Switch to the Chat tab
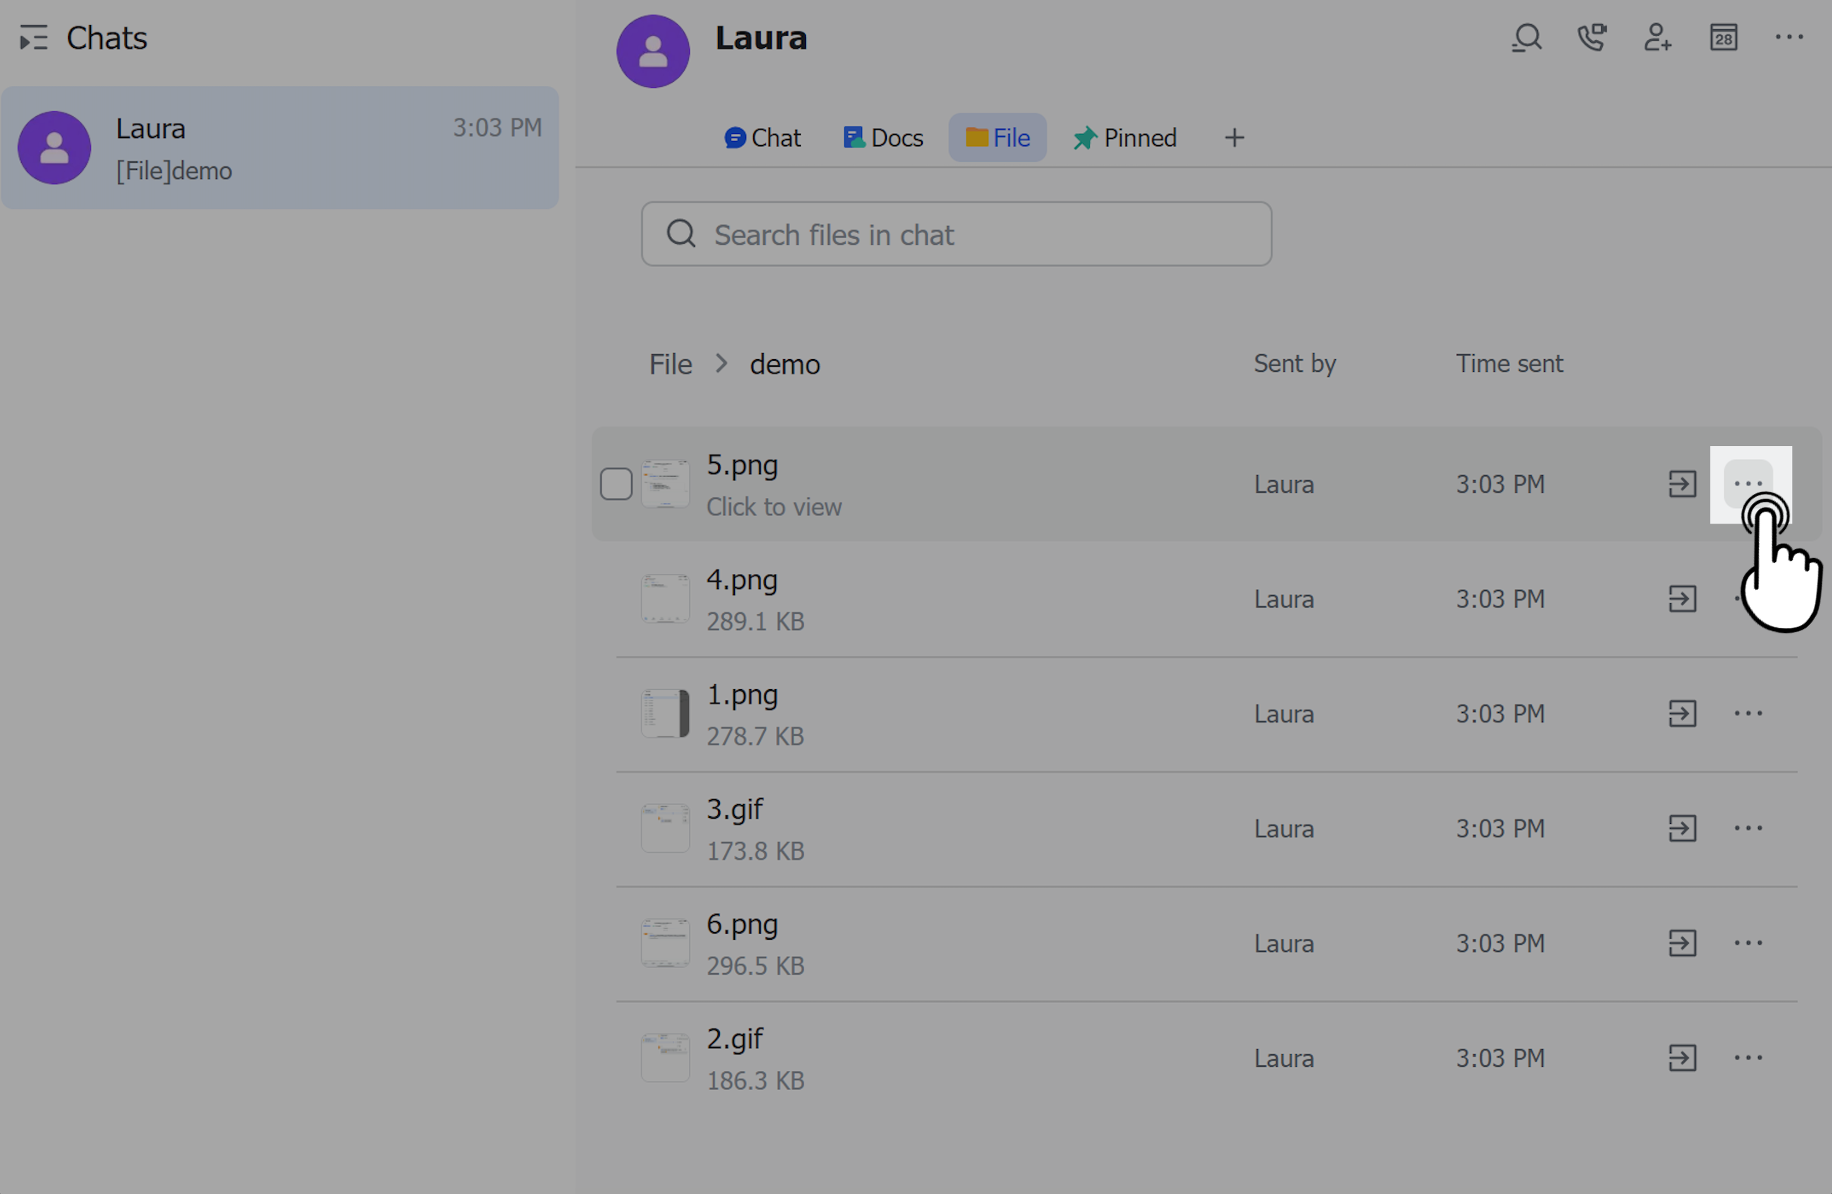This screenshot has height=1194, width=1832. point(763,138)
